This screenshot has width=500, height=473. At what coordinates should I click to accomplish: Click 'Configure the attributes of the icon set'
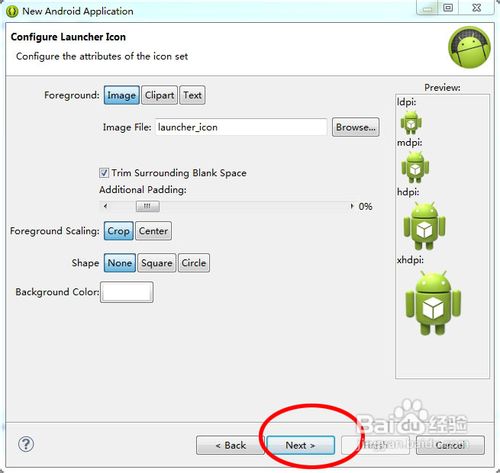(102, 56)
